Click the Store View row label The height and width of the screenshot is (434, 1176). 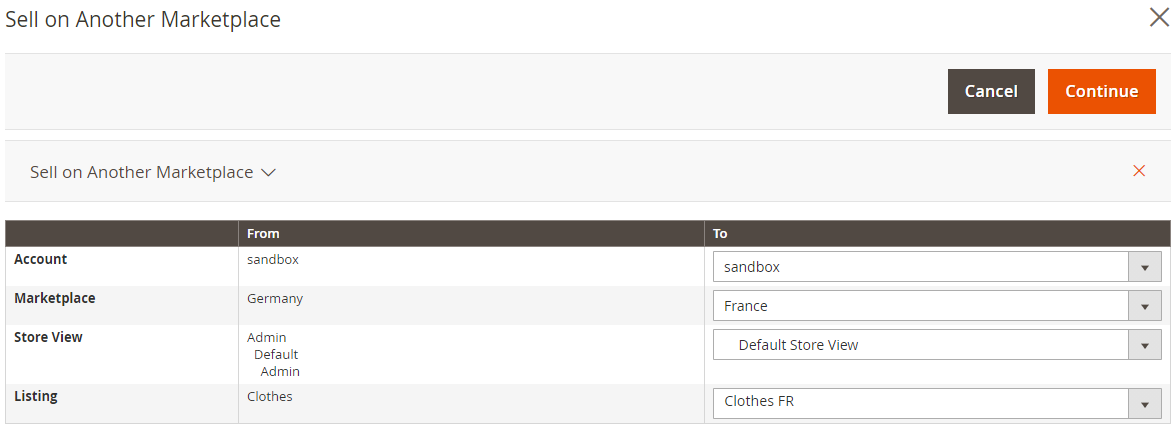click(48, 337)
